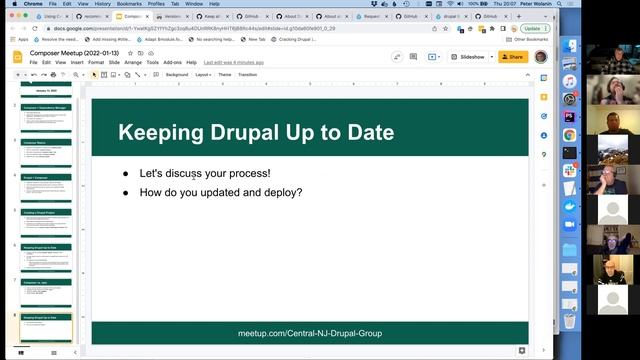Click the Background button
Image resolution: width=640 pixels, height=360 pixels.
[x=177, y=75]
